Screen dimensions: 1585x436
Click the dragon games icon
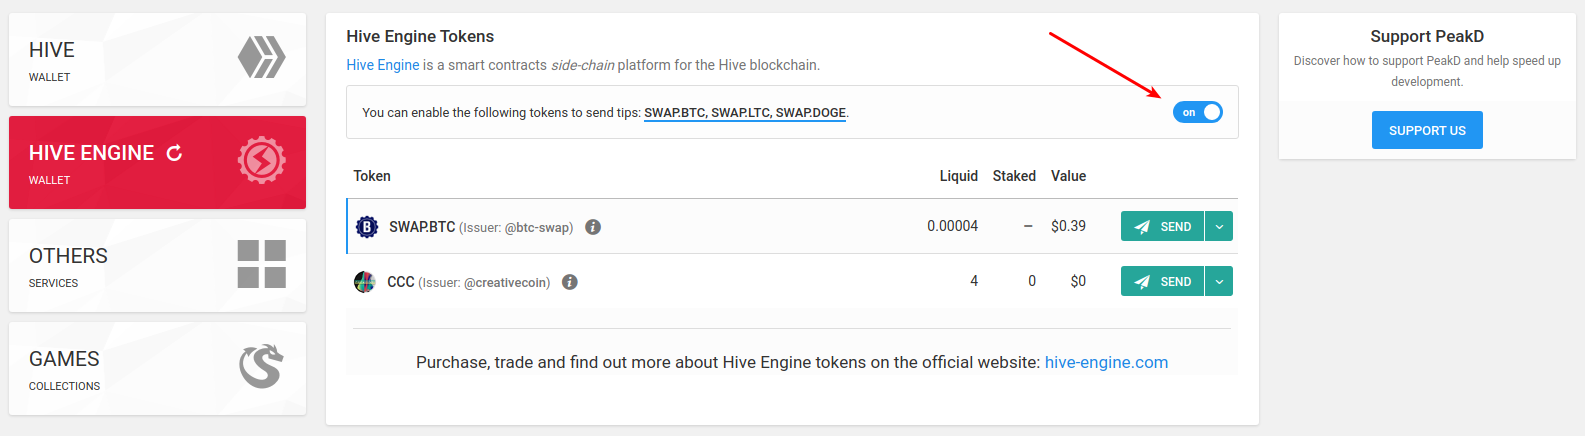coord(261,366)
